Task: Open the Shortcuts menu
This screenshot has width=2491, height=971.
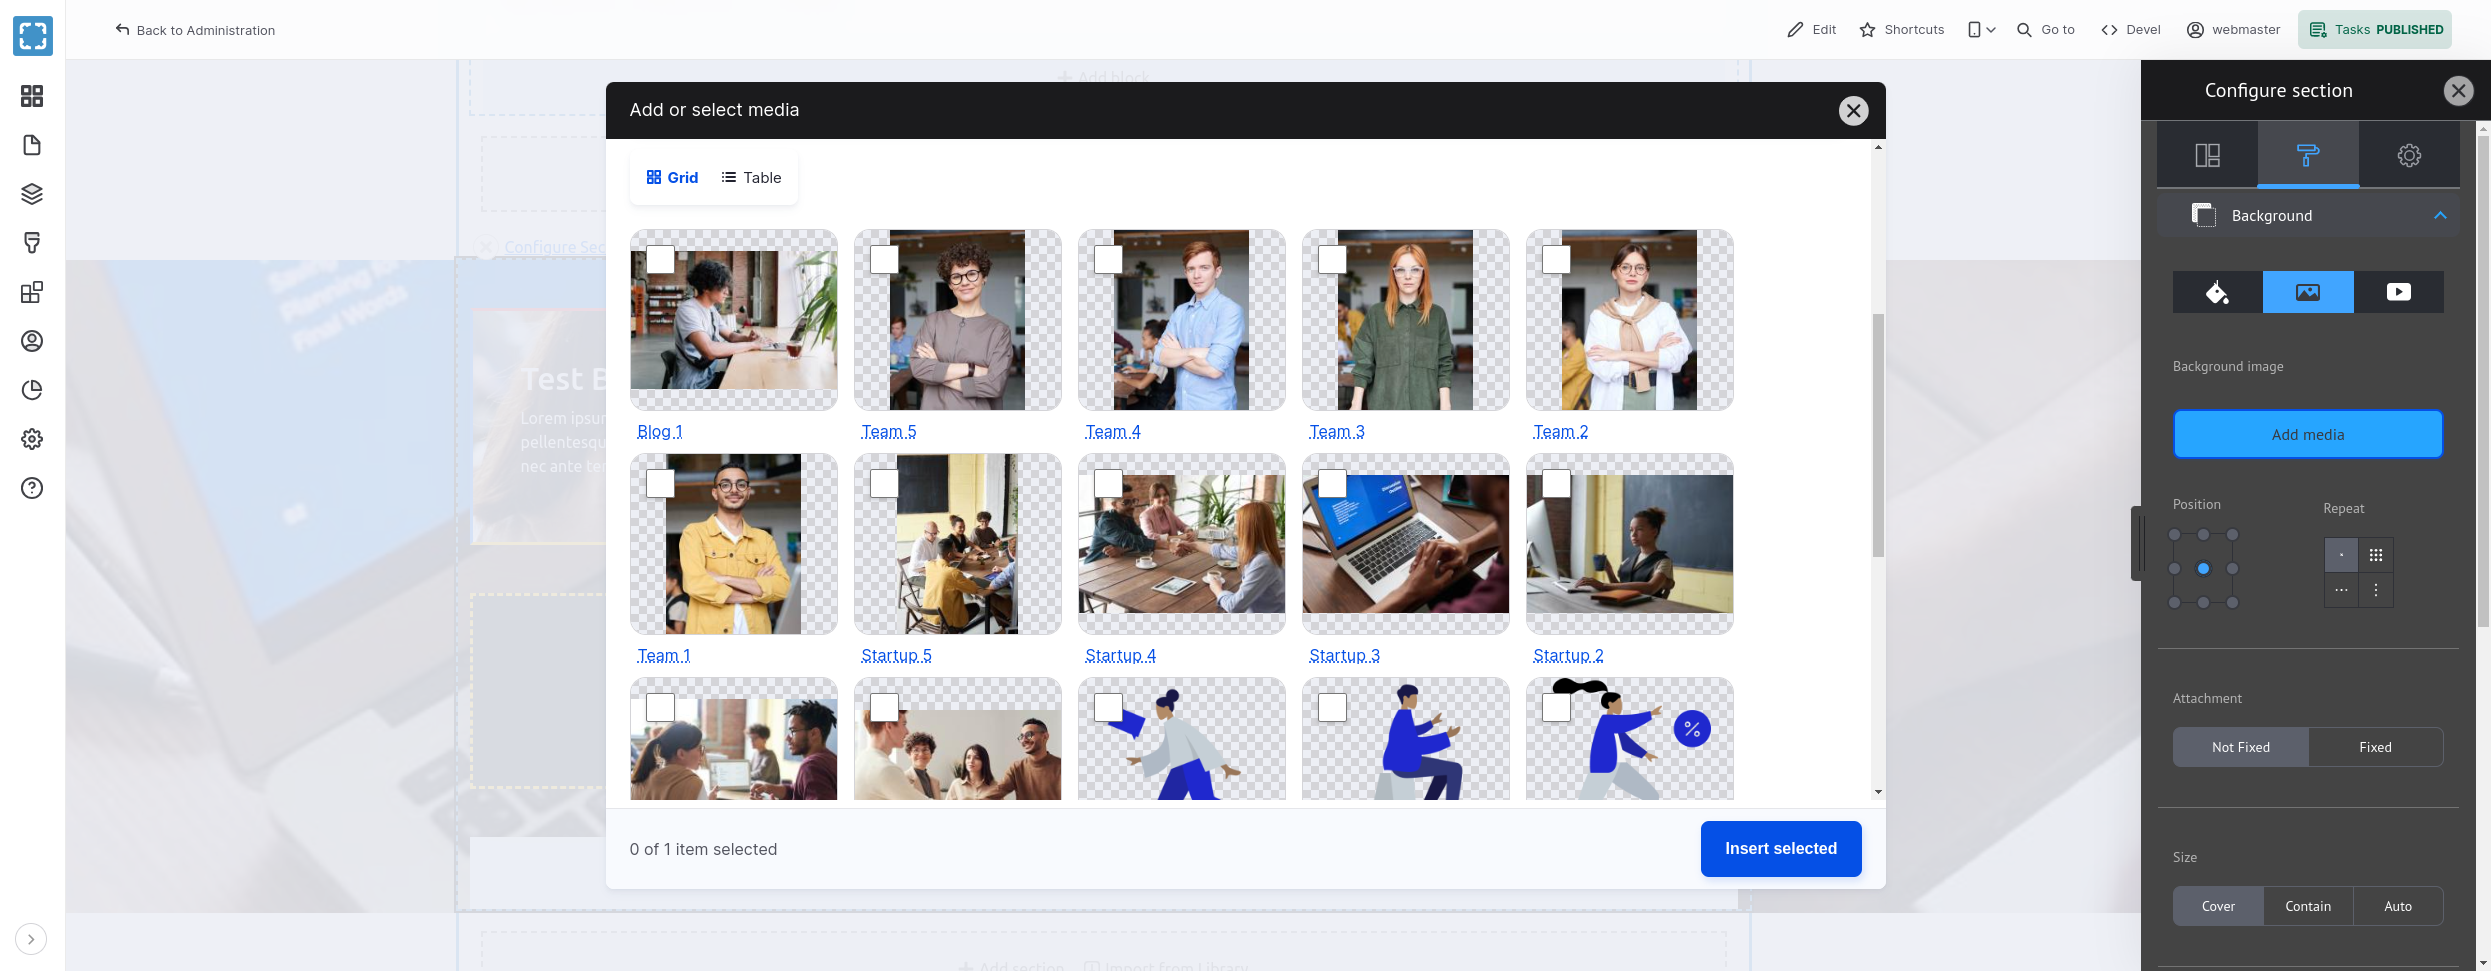Action: tap(1902, 30)
